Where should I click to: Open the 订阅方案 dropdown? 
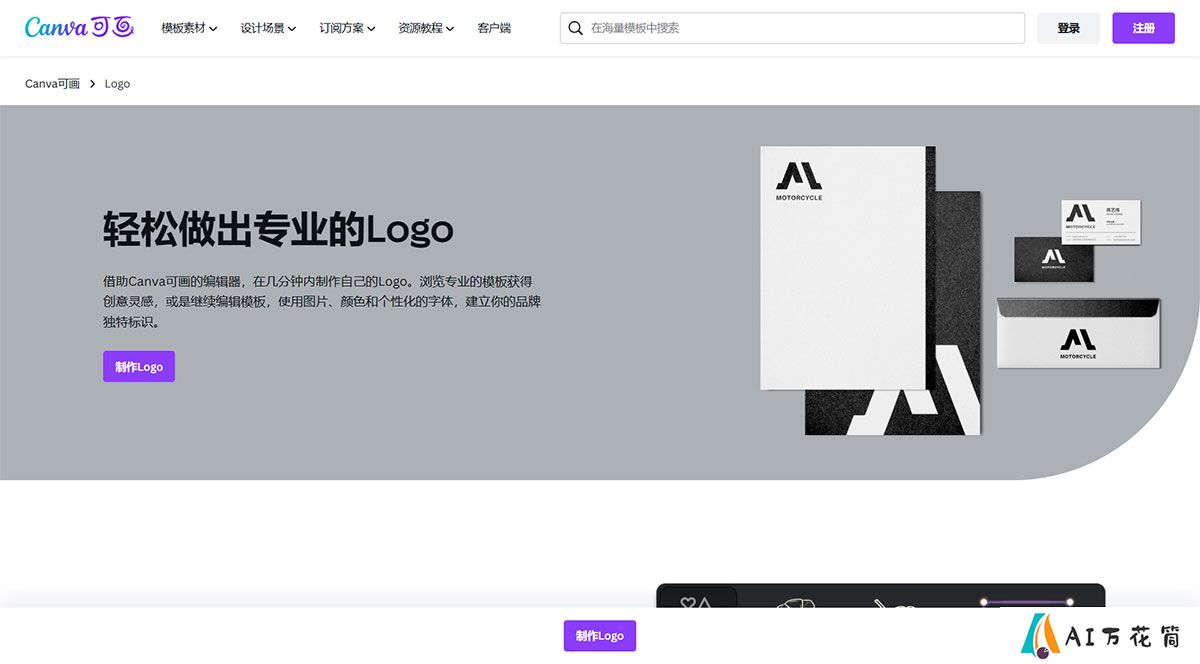pos(347,28)
